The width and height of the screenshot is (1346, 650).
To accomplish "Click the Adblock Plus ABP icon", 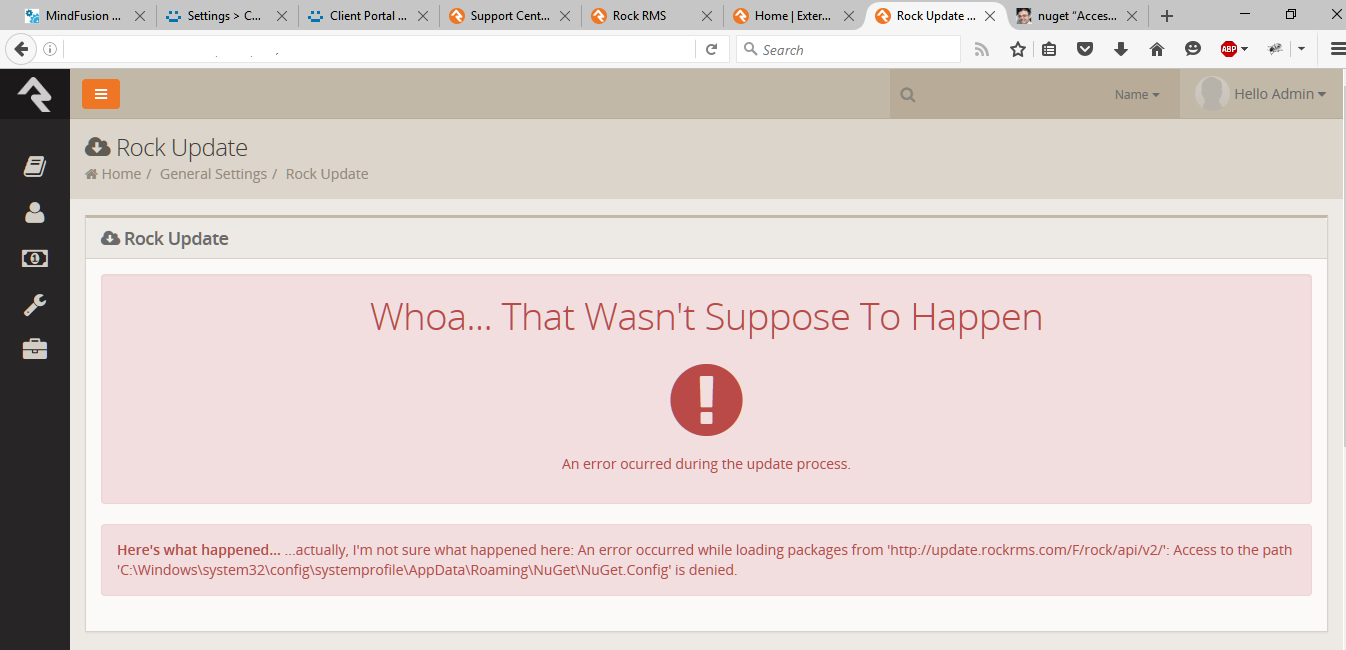I will [x=1229, y=49].
